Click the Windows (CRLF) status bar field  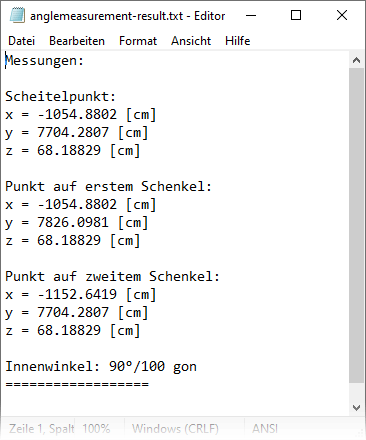[x=175, y=428]
